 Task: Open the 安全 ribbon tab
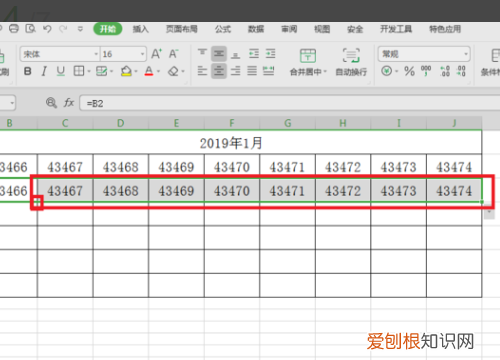coord(355,29)
